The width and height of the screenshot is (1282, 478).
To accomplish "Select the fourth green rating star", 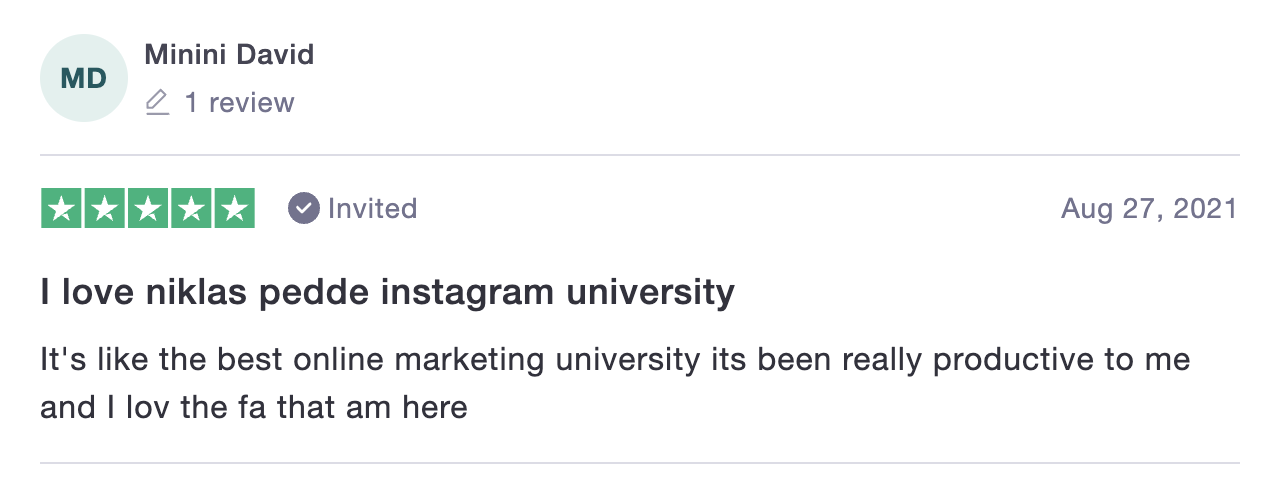I will tap(191, 208).
